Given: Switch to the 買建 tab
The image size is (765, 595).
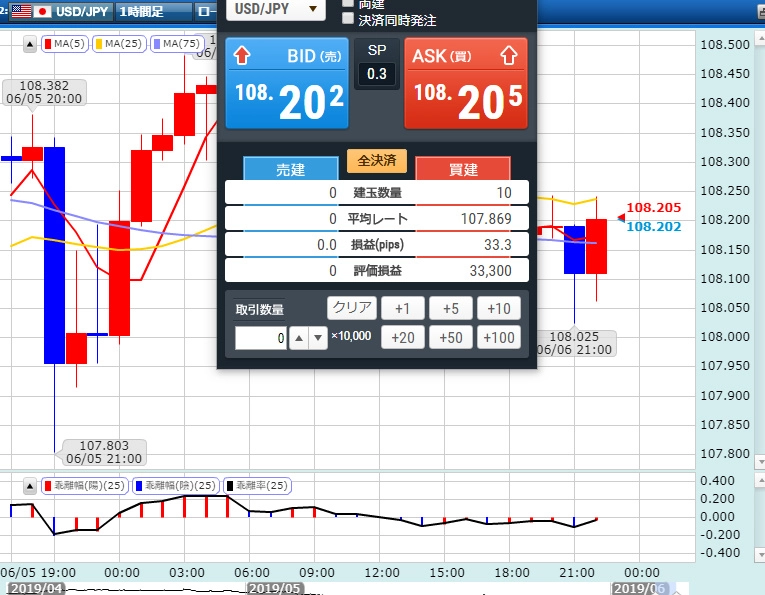Looking at the screenshot, I should pos(463,169).
